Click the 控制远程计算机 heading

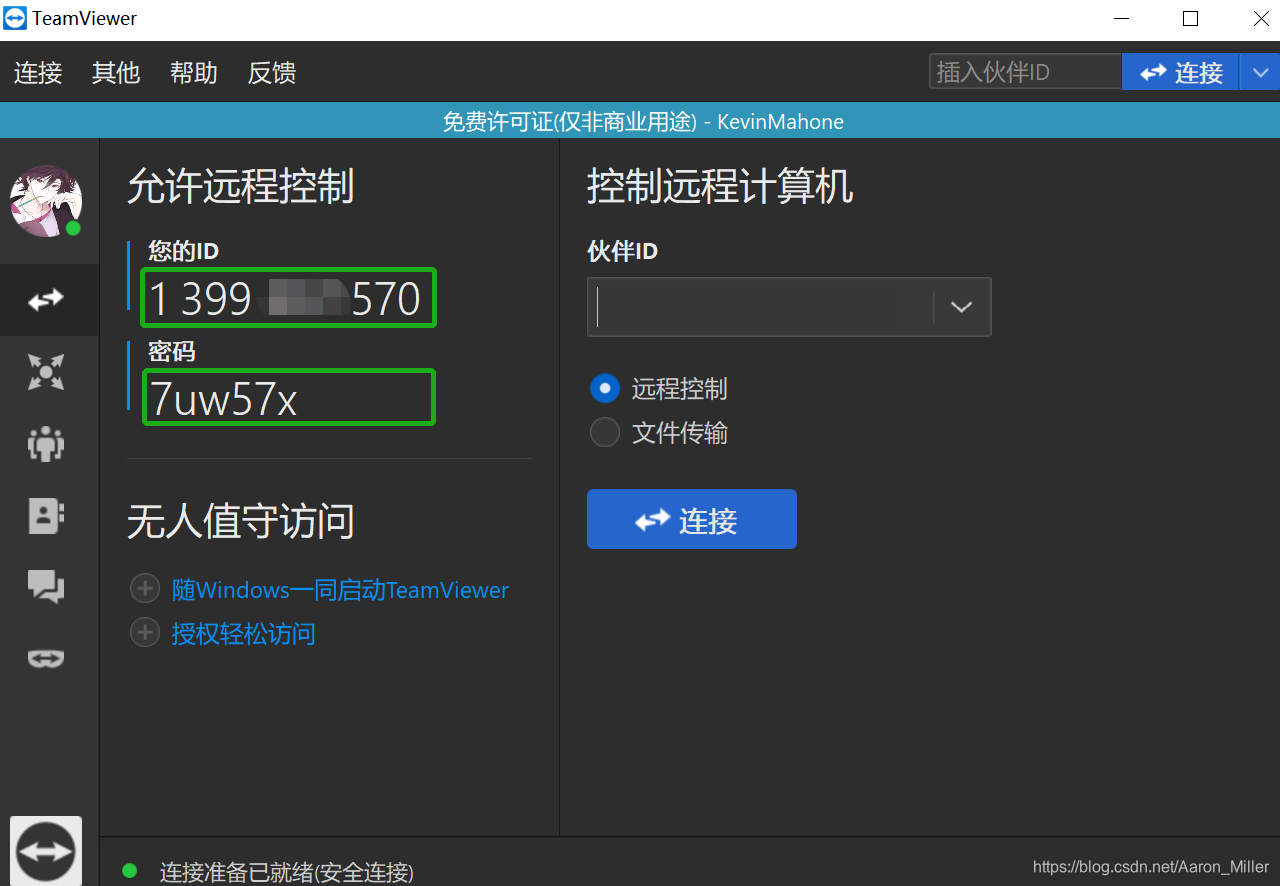tap(720, 187)
